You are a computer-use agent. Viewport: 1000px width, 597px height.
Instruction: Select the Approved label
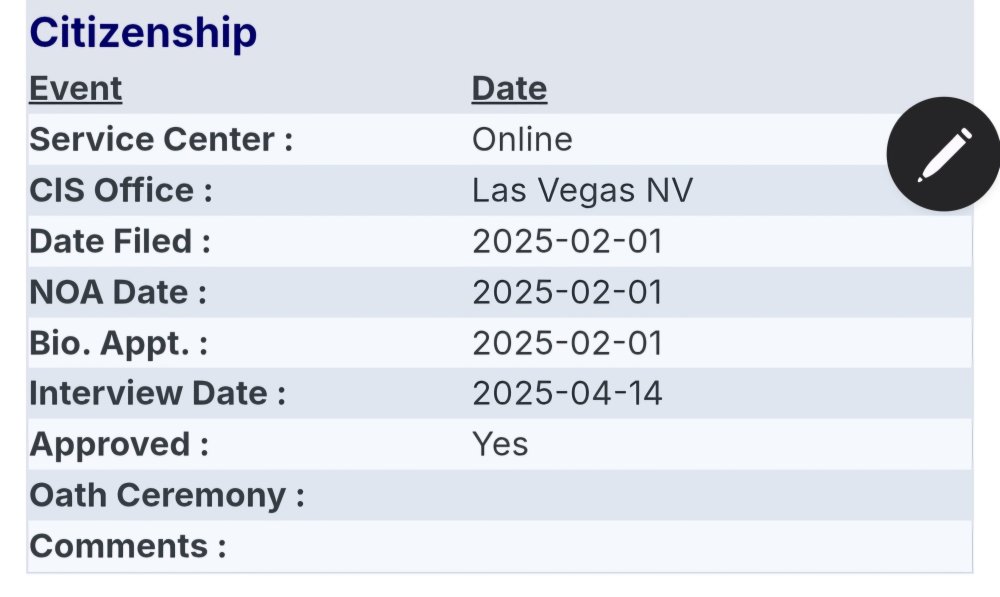pyautogui.click(x=119, y=444)
